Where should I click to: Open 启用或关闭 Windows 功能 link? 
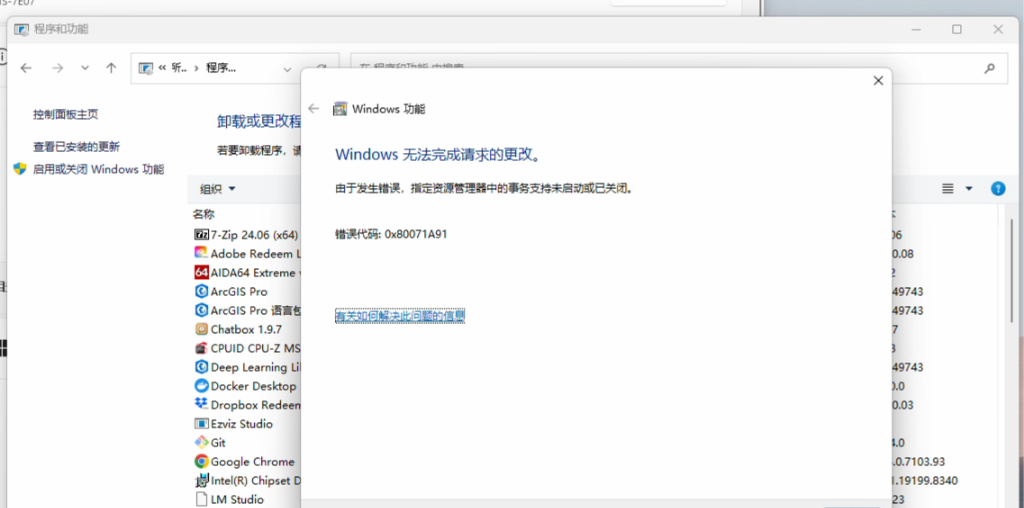pyautogui.click(x=99, y=169)
